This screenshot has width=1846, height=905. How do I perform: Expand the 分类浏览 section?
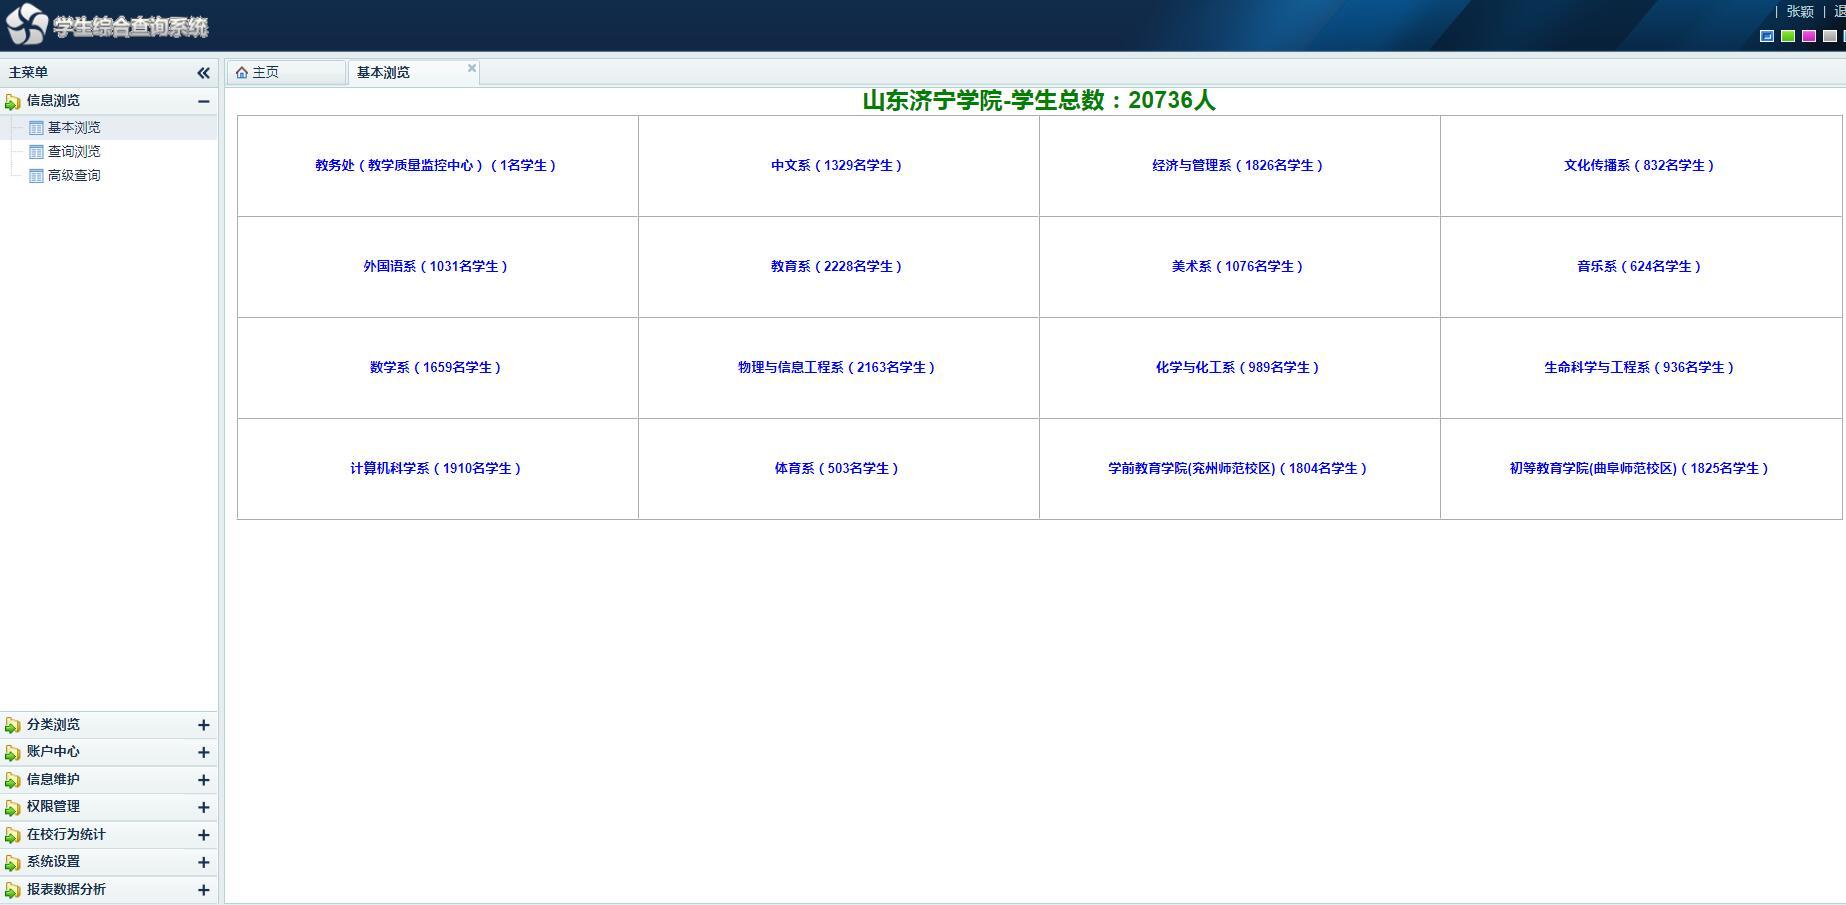[x=203, y=725]
